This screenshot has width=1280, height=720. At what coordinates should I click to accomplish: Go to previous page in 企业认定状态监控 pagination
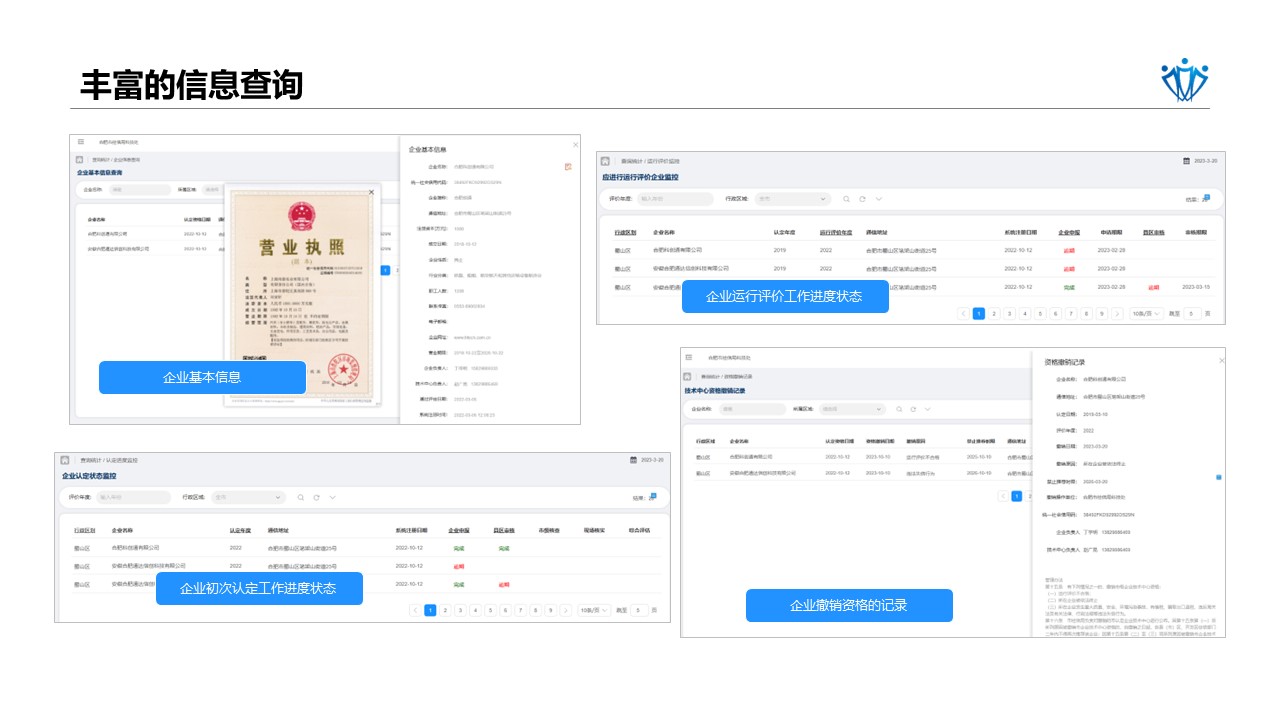click(x=415, y=610)
